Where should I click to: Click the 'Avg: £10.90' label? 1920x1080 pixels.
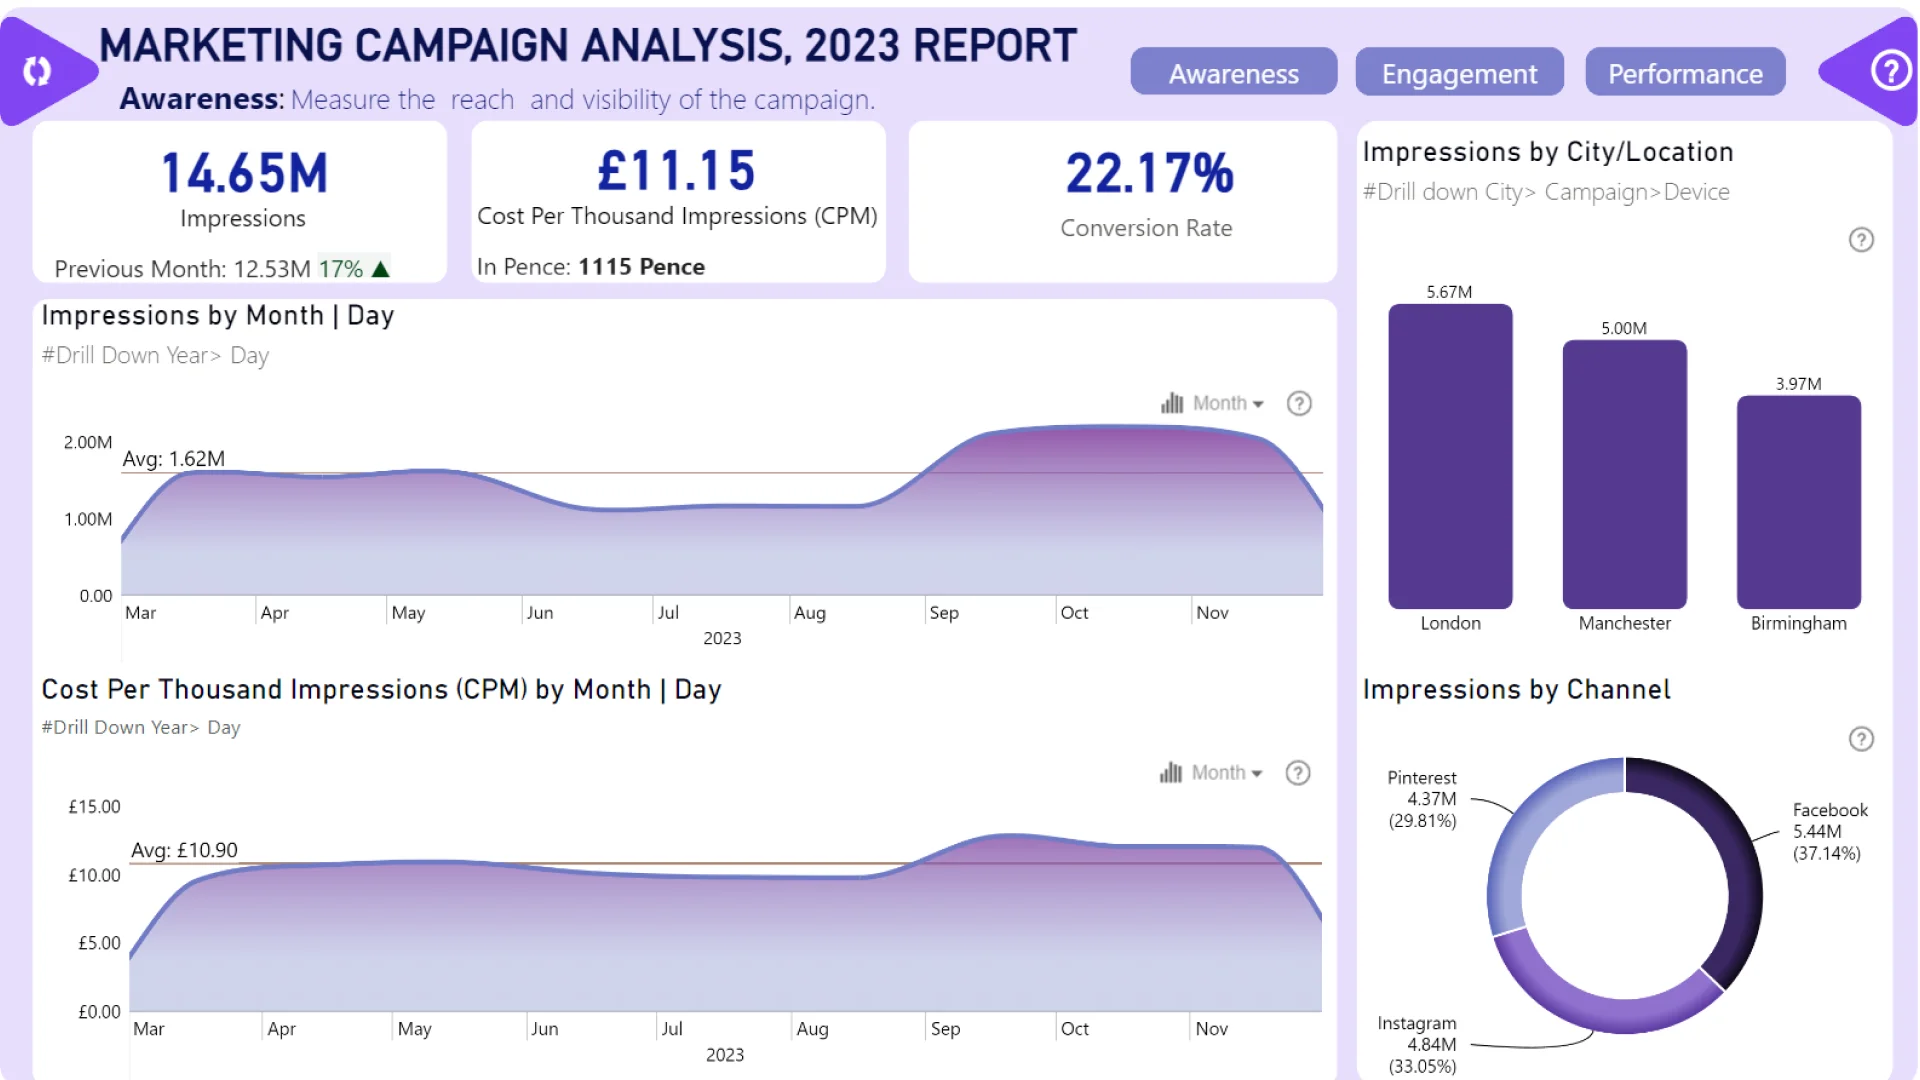(x=184, y=850)
